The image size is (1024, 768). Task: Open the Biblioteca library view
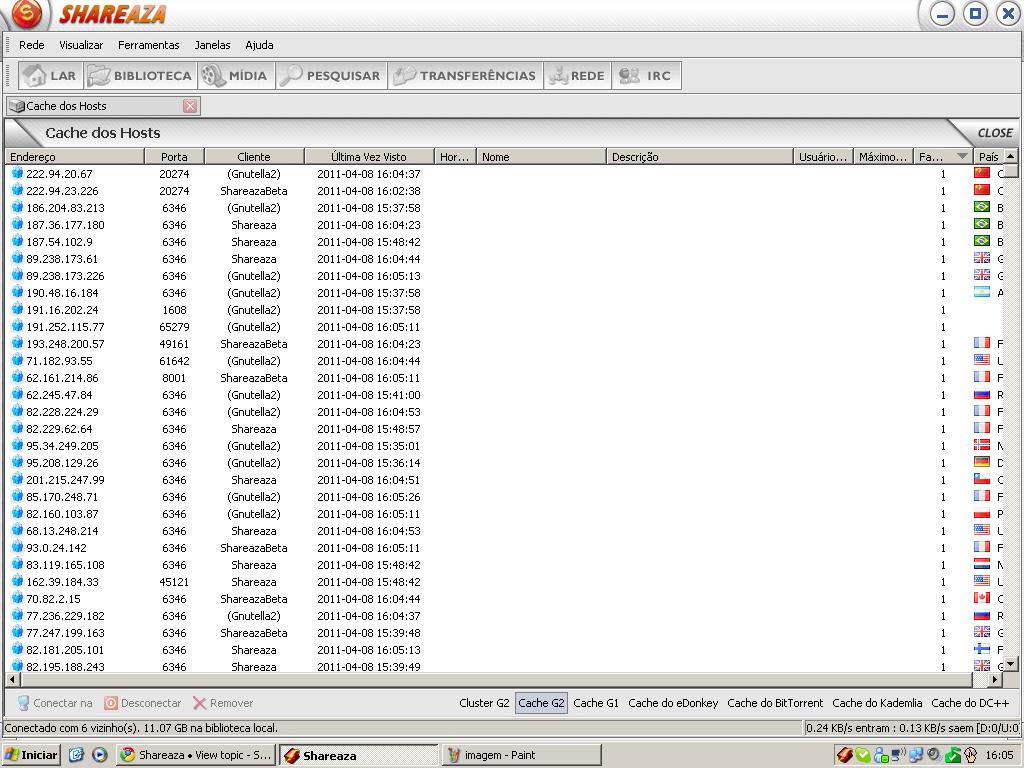tap(140, 76)
